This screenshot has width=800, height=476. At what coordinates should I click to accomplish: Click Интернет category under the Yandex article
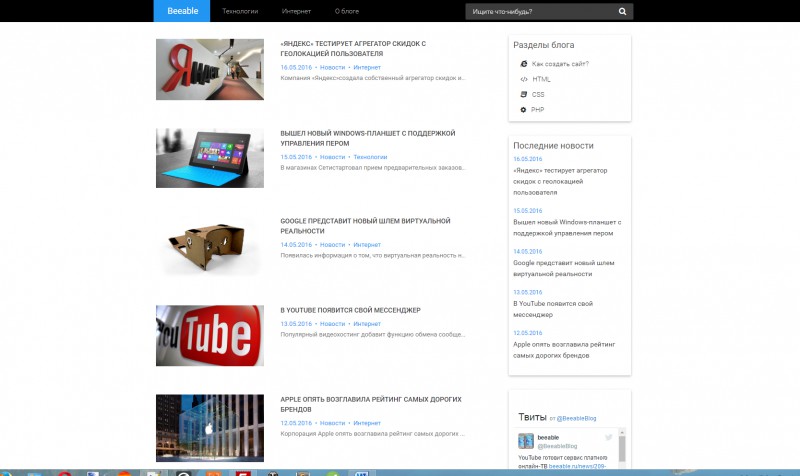click(x=367, y=67)
